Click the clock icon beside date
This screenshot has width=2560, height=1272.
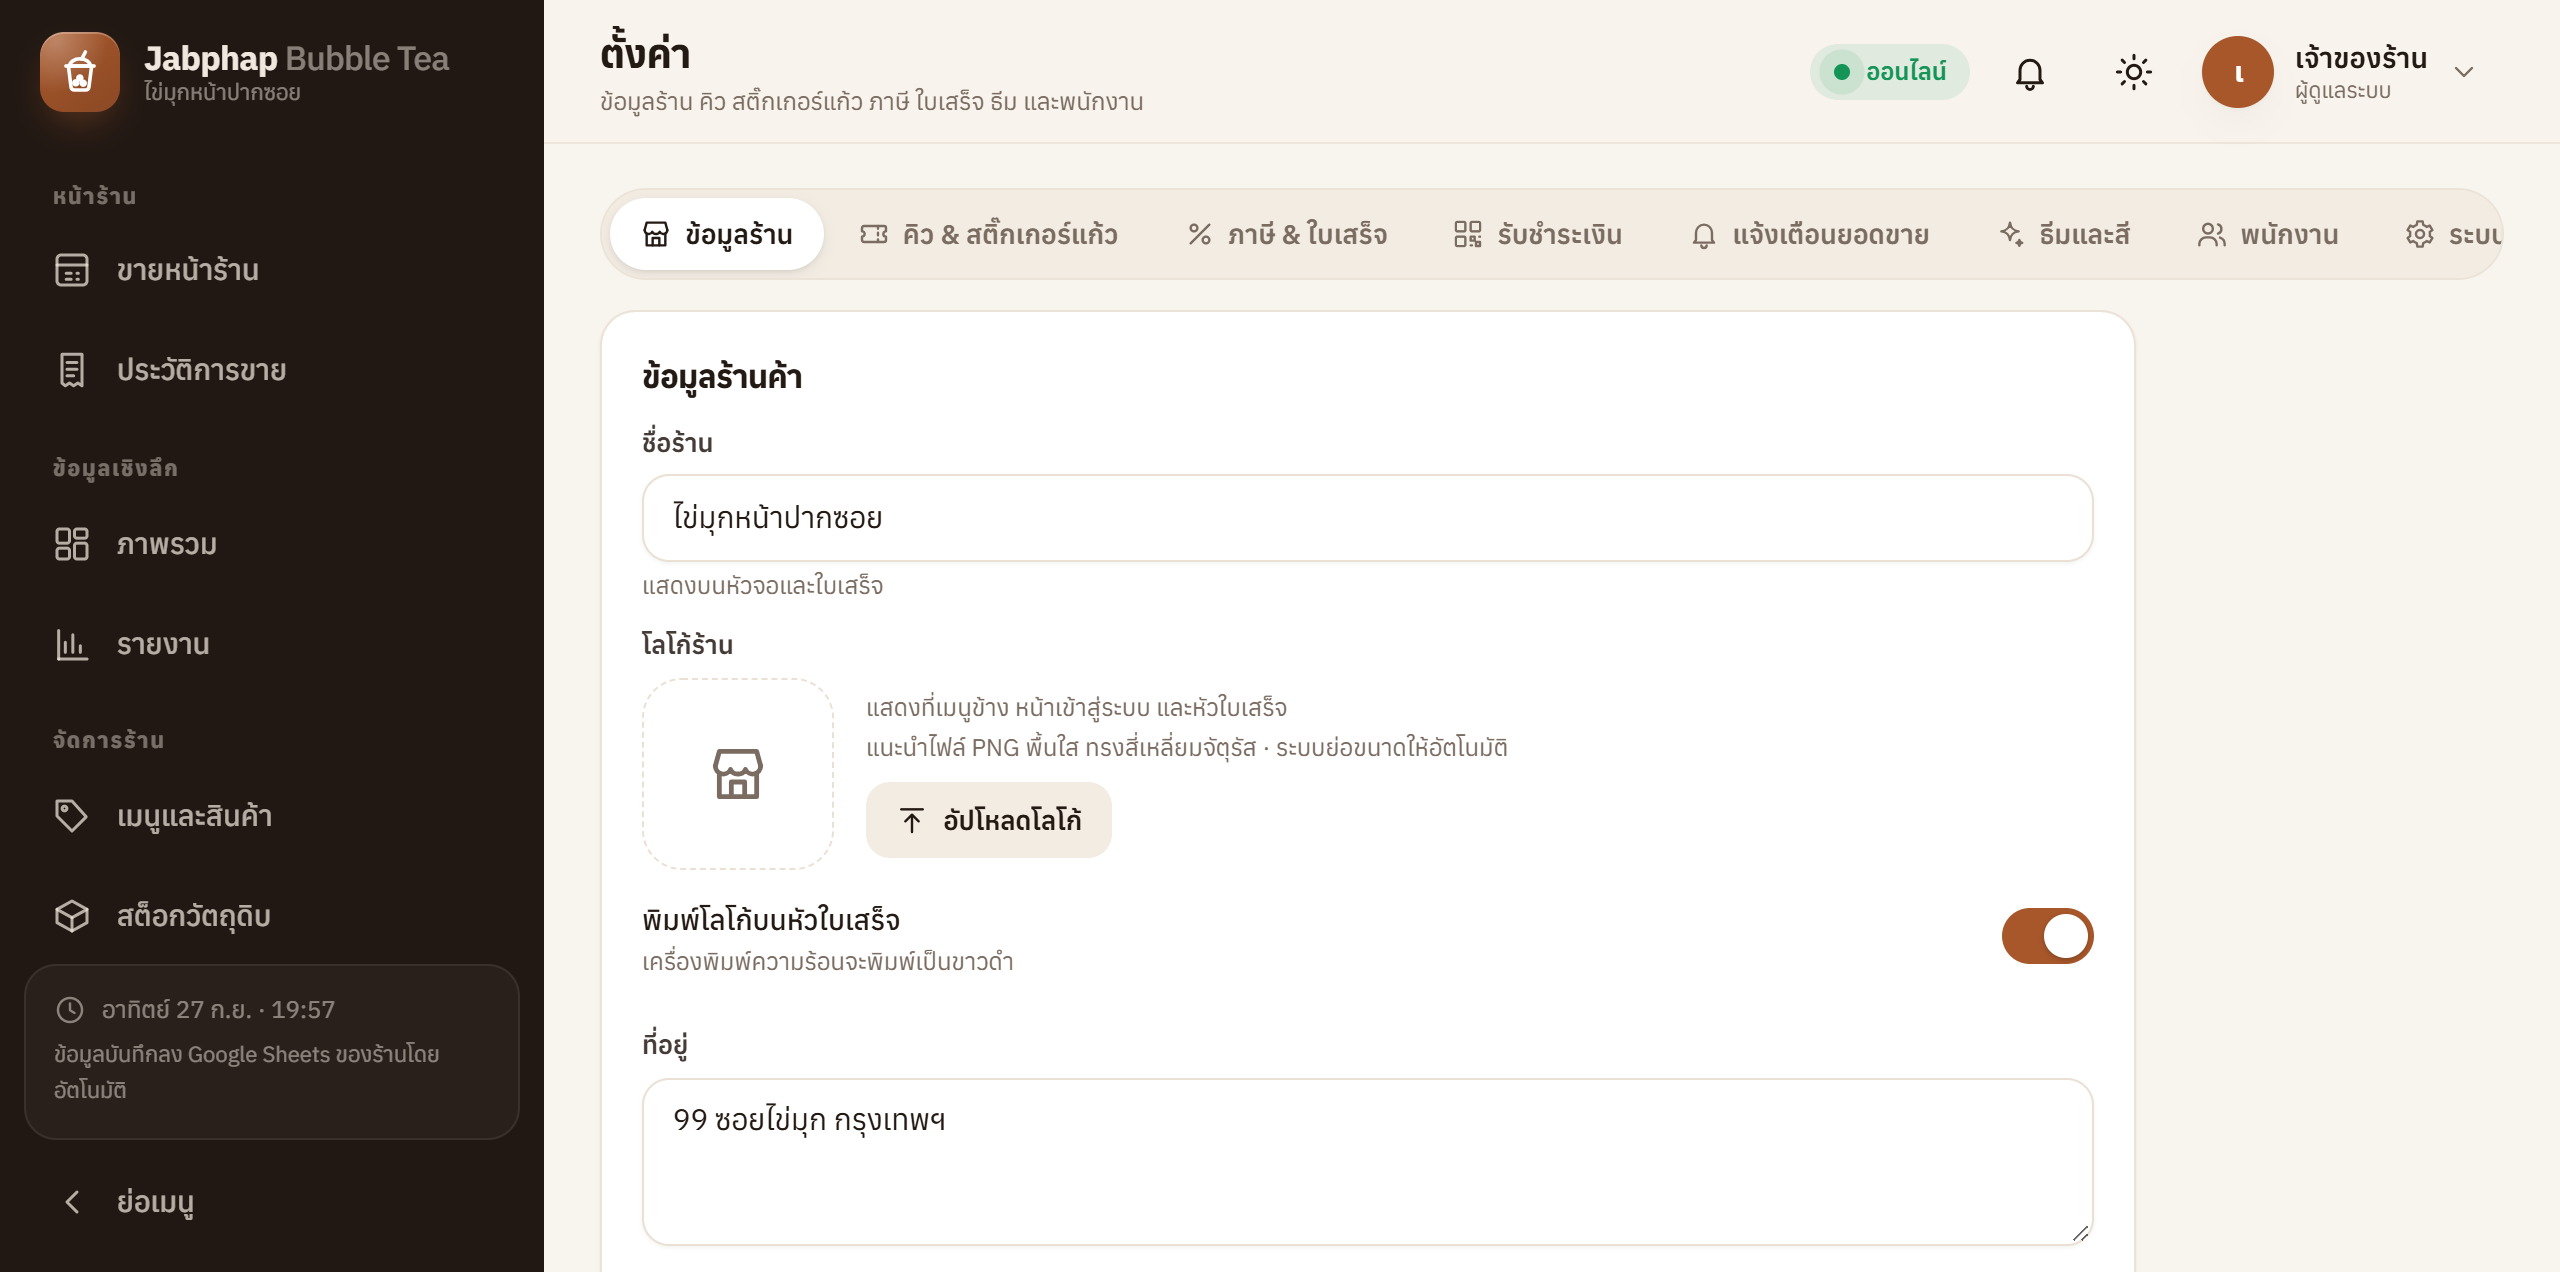[70, 1010]
